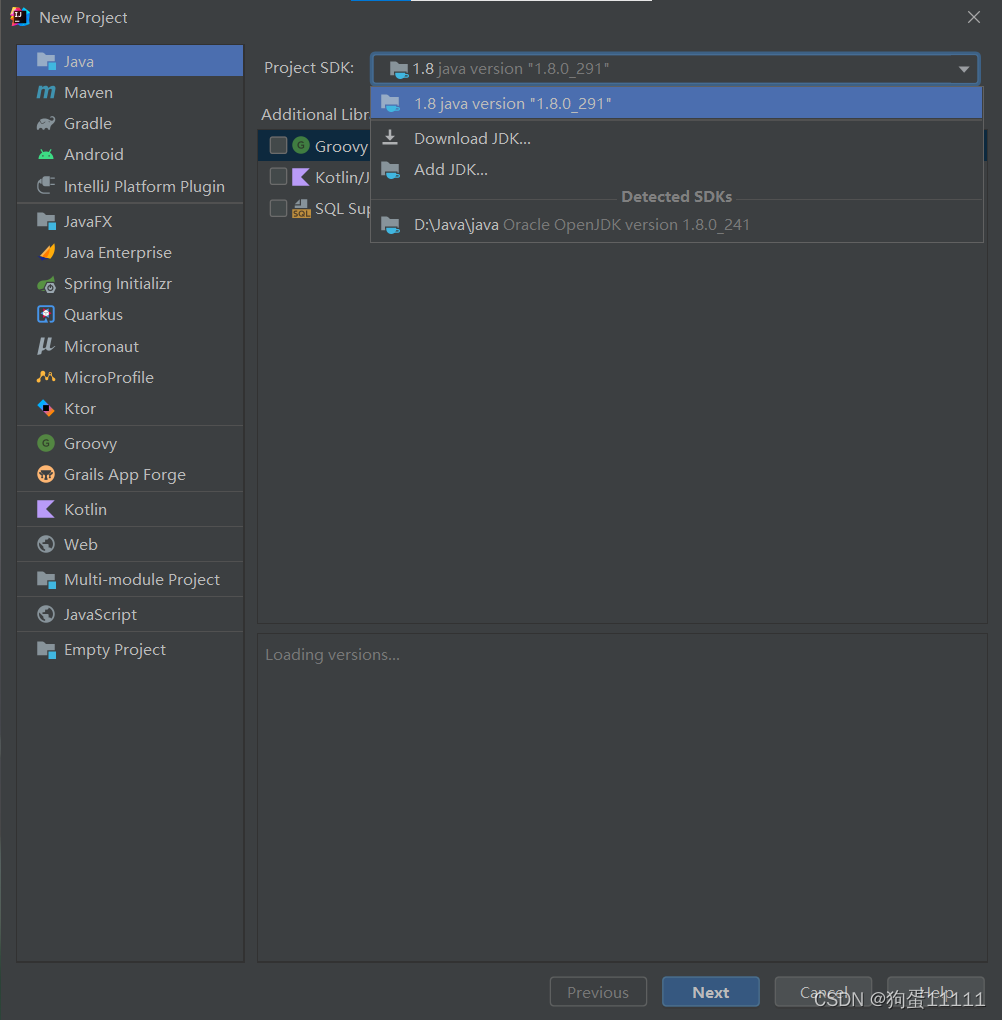This screenshot has width=1002, height=1020.
Task: Close the New Project dialog
Action: [x=973, y=18]
